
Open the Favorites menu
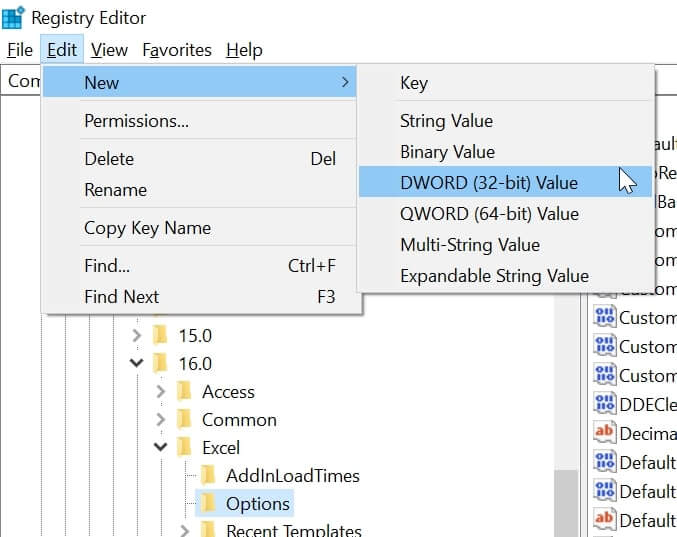pos(177,50)
